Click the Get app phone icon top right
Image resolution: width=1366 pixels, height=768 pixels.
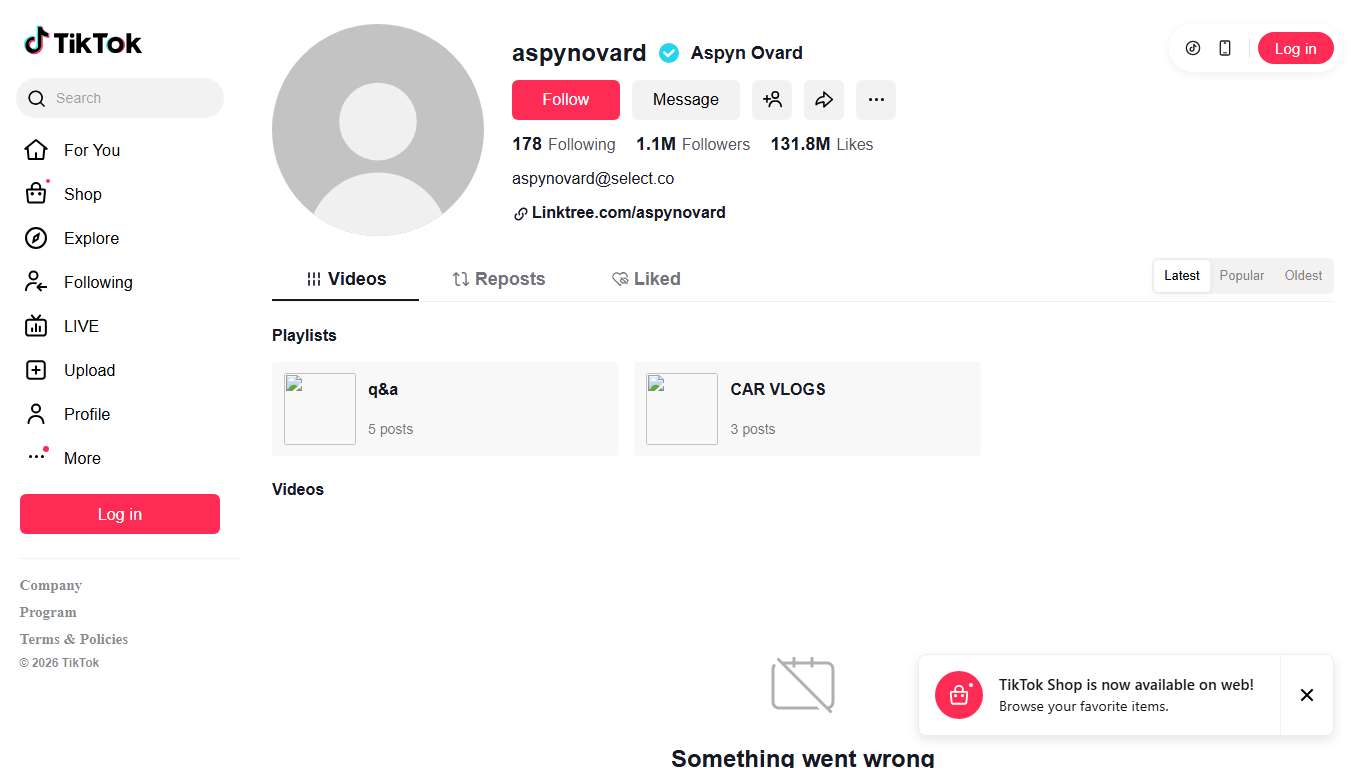coord(1224,47)
